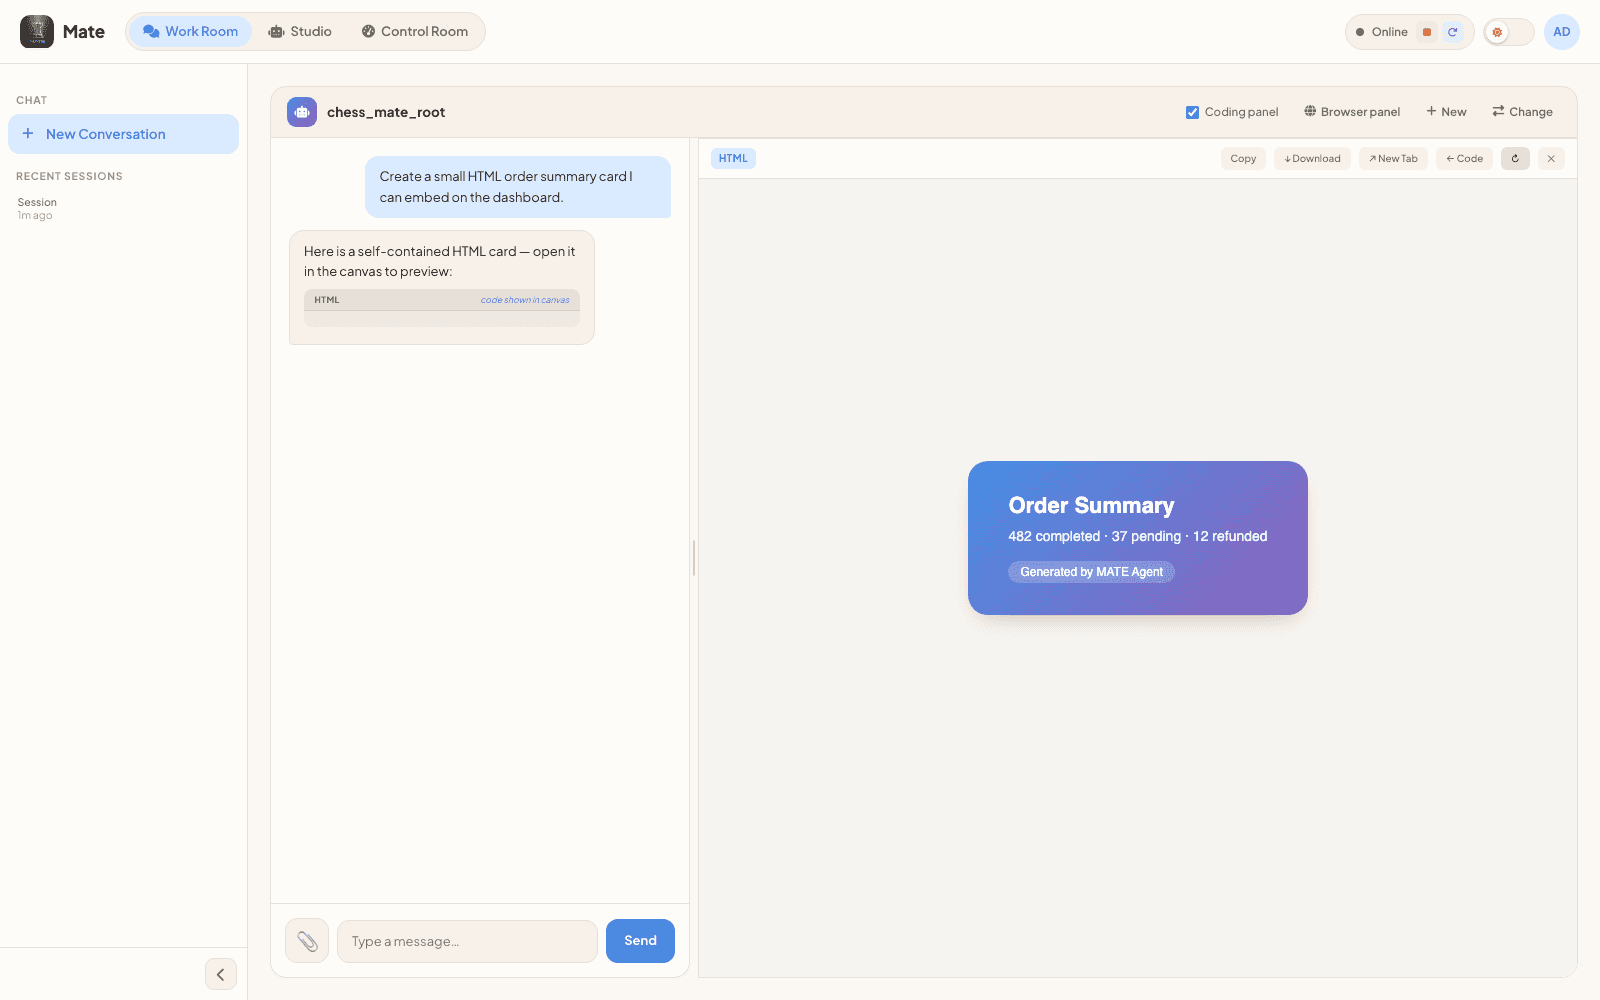Download the HTML file
Image resolution: width=1600 pixels, height=1000 pixels.
[x=1312, y=158]
